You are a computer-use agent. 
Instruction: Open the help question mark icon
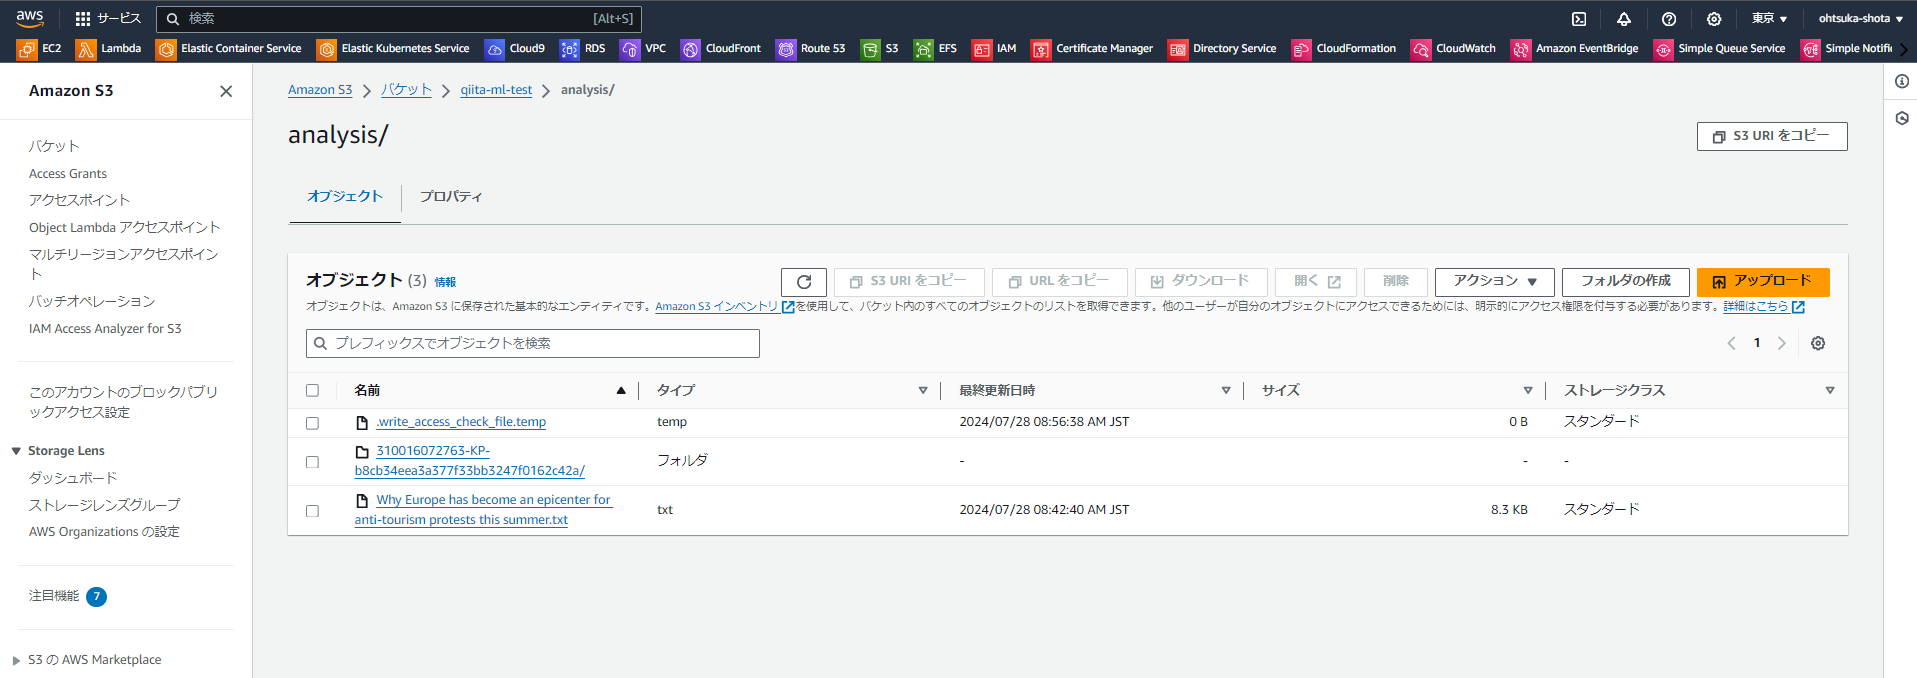click(x=1669, y=18)
